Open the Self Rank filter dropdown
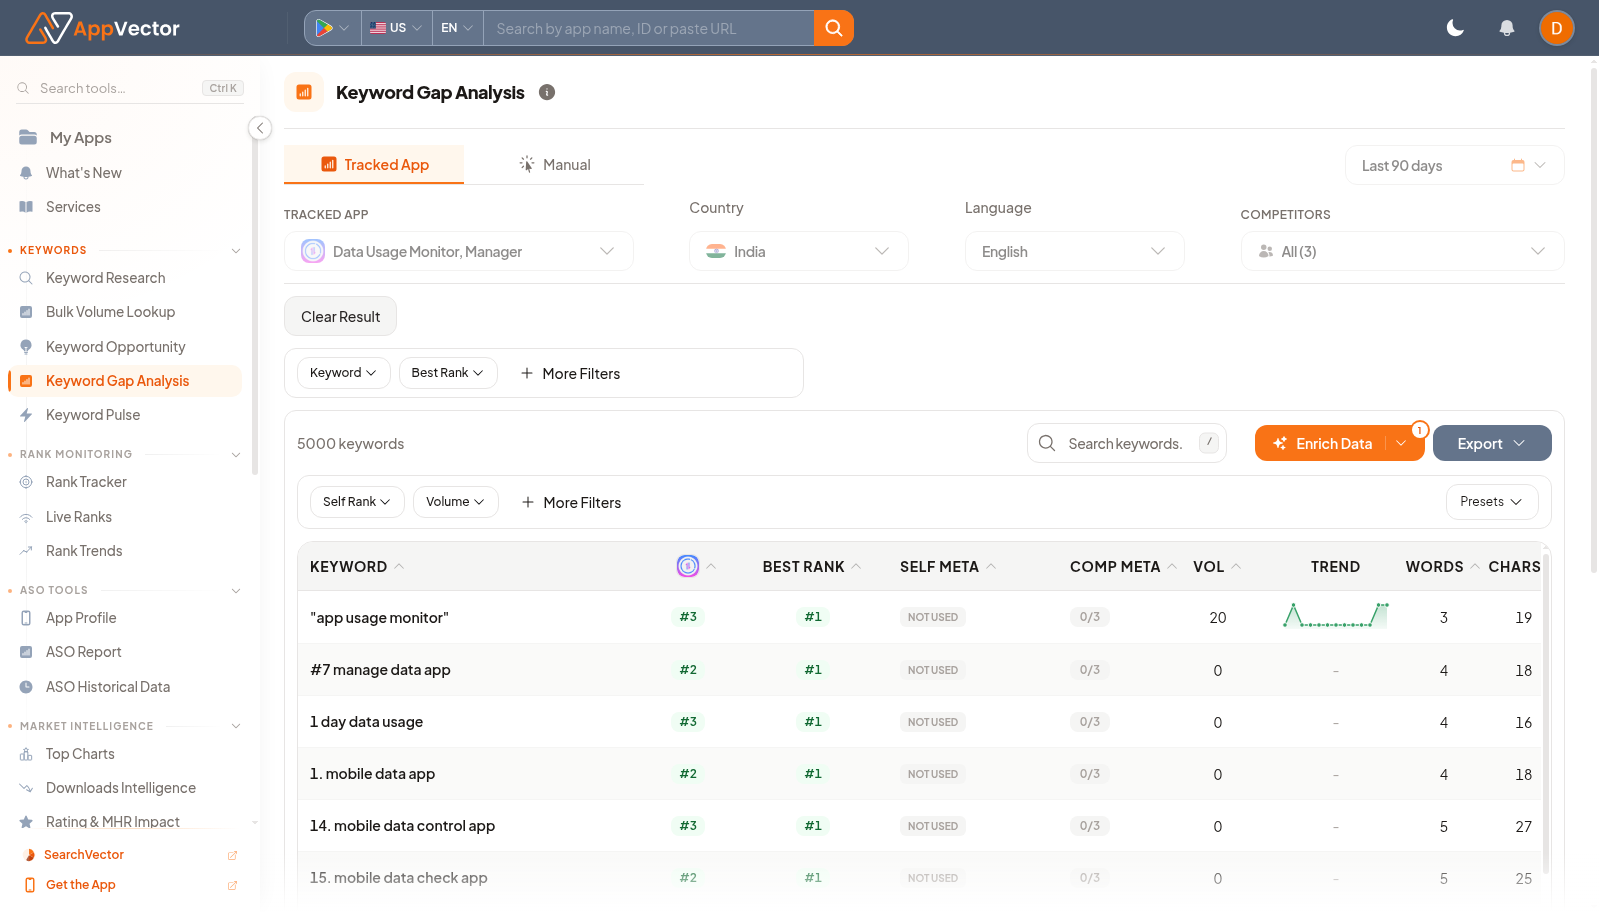This screenshot has width=1599, height=912. coord(356,502)
